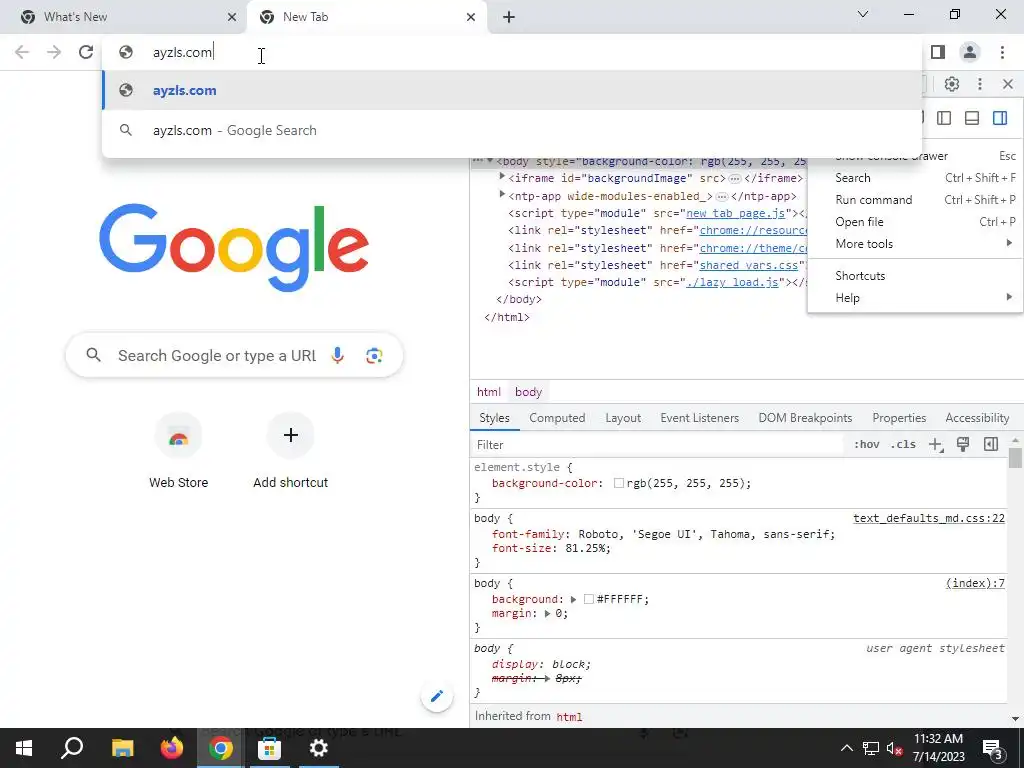Screen dimensions: 1024x768
Task: Reload the current page
Action: [86, 52]
